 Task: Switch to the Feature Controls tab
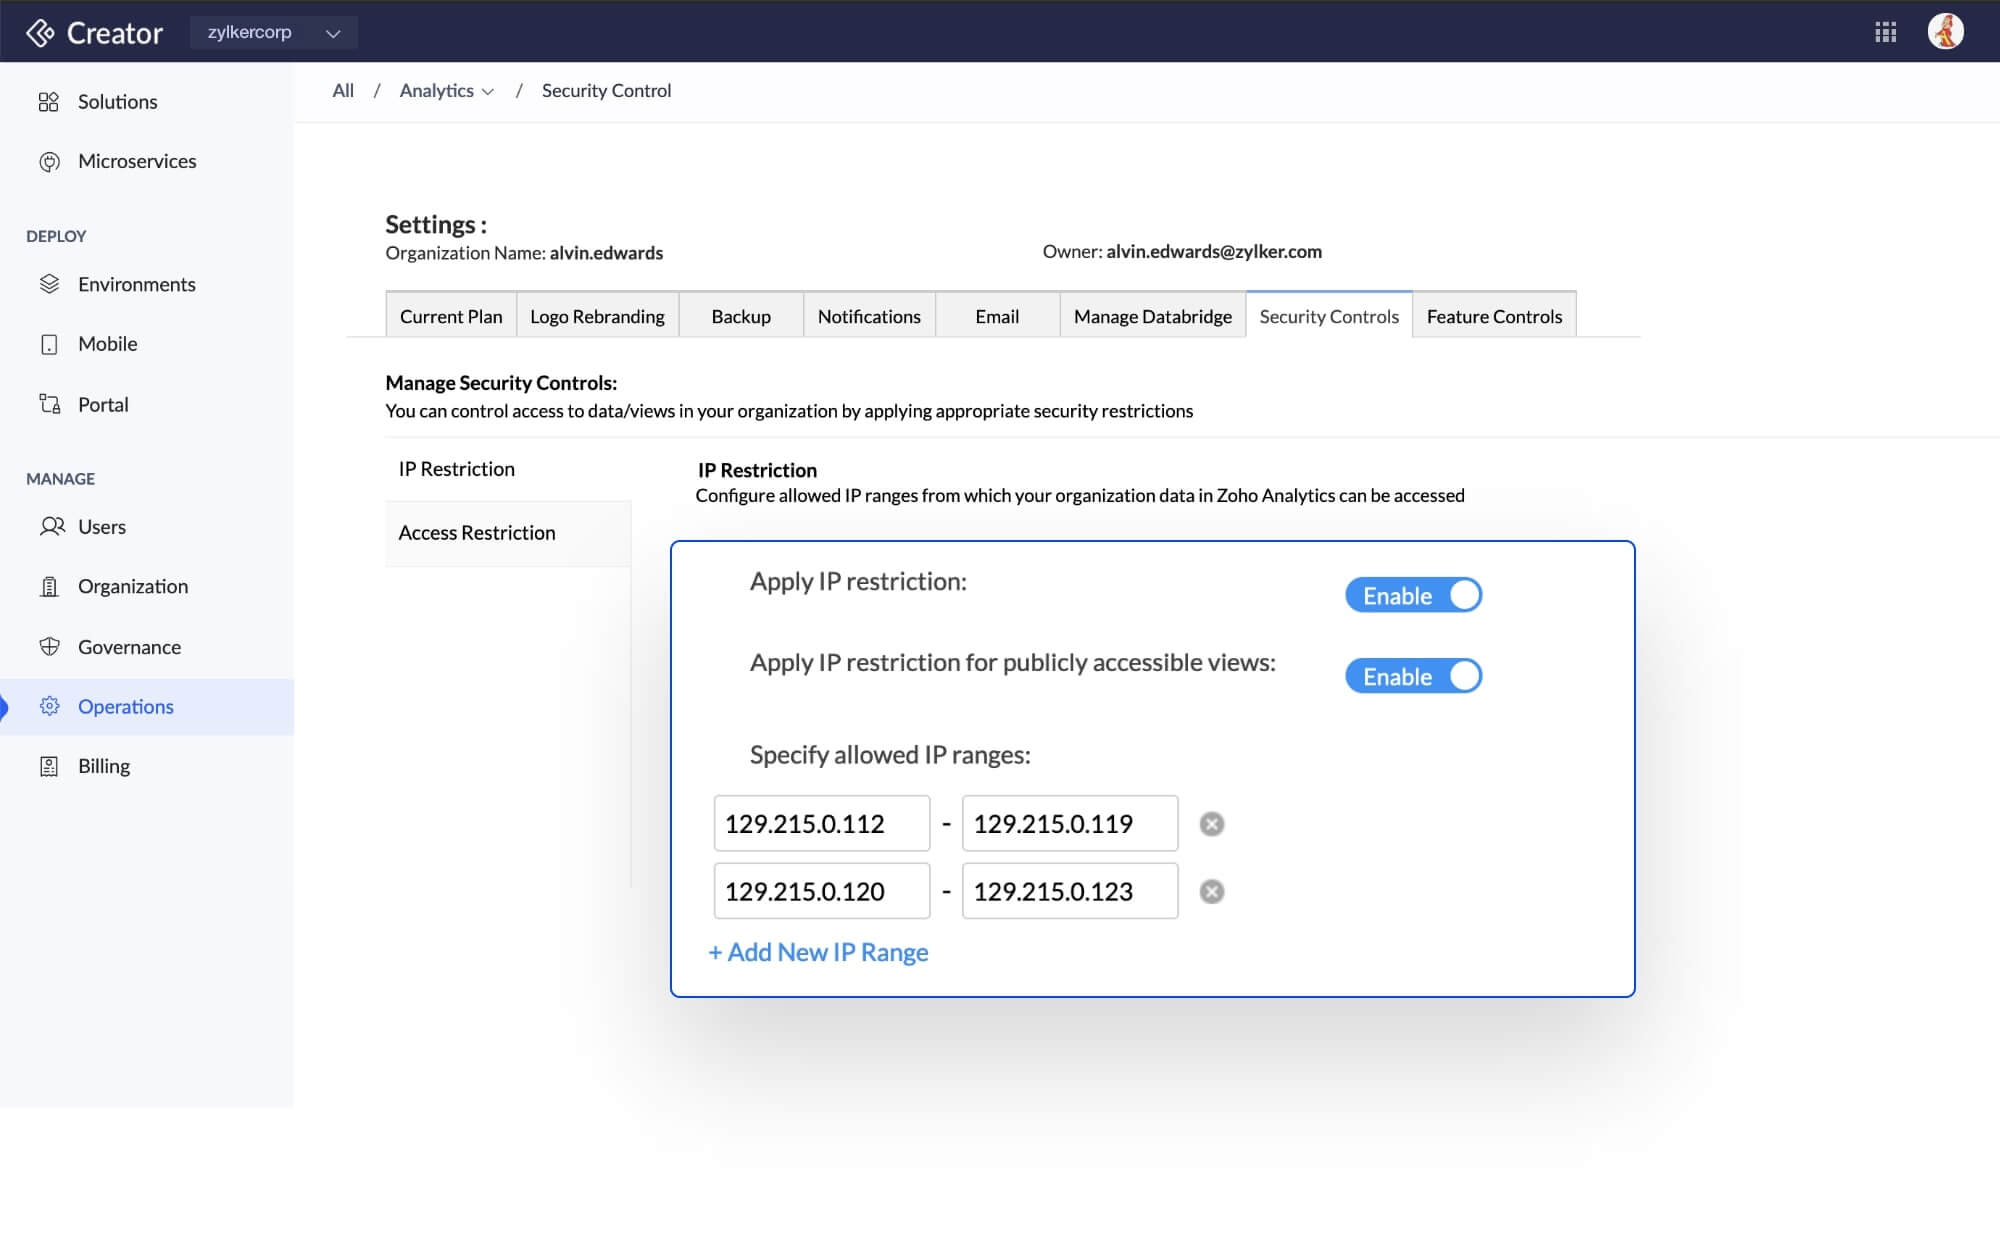[1493, 317]
